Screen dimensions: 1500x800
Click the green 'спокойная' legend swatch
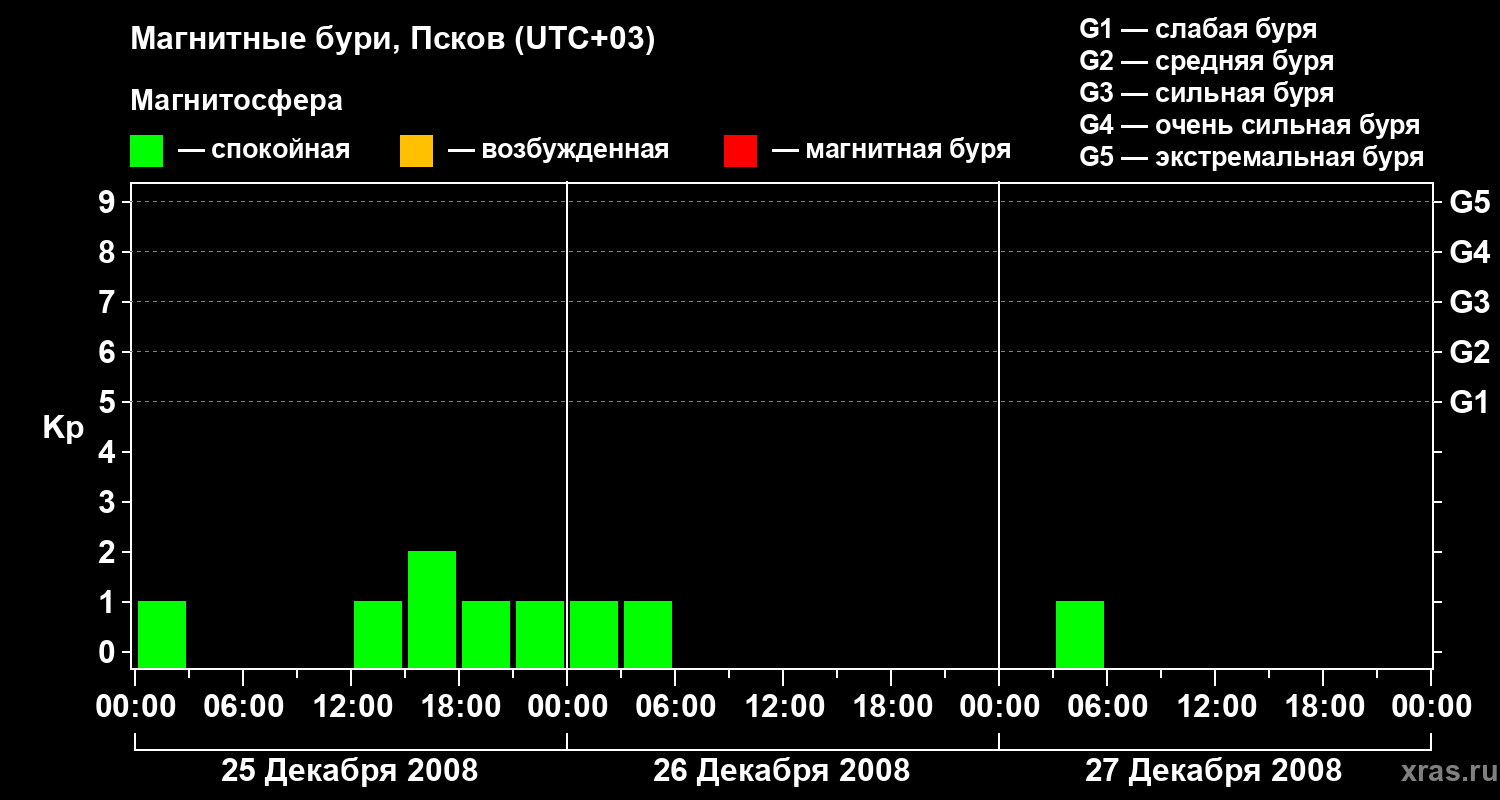(146, 151)
